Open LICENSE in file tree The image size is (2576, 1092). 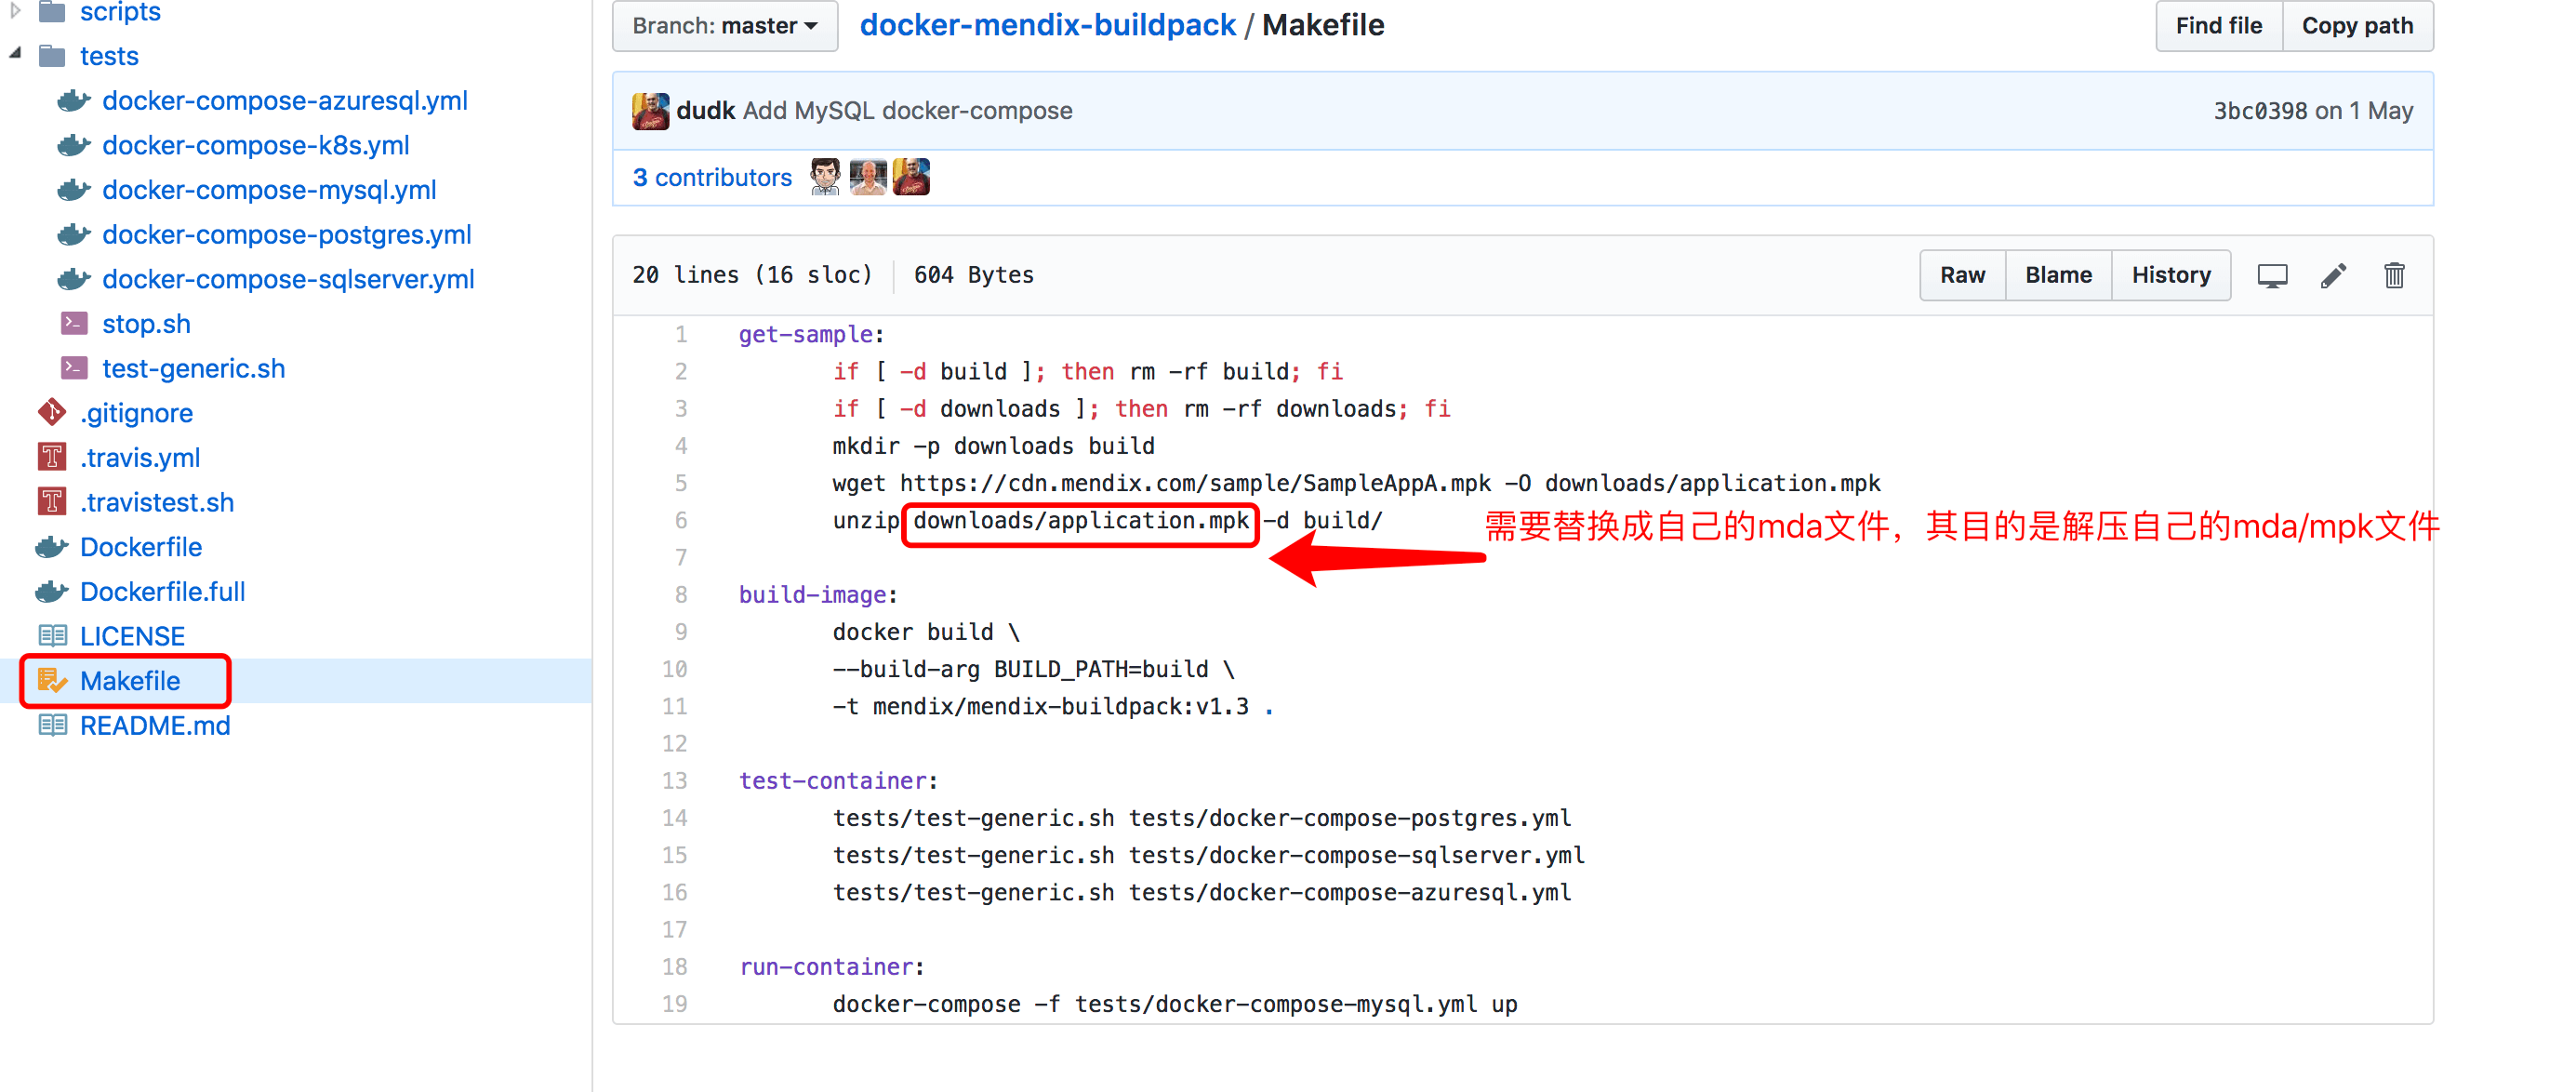(x=133, y=636)
